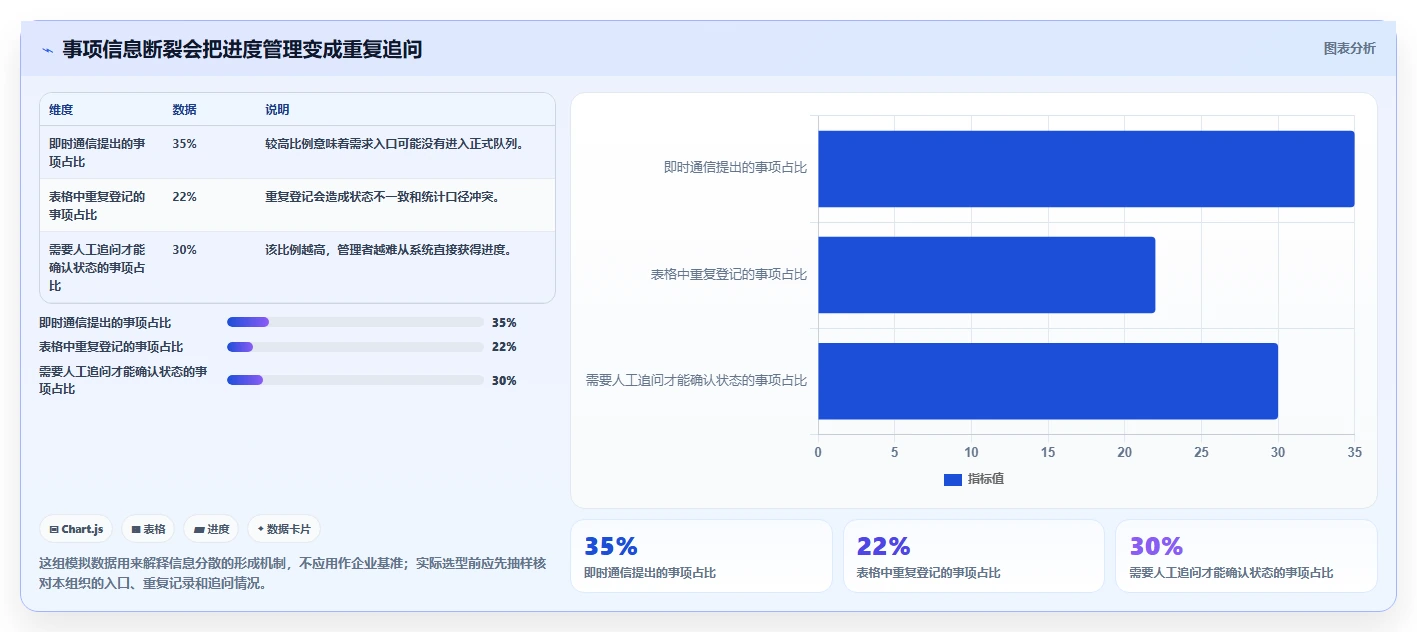
Task: Click the progress list label 表格中重复登记的事项占比
Action: pyautogui.click(x=111, y=347)
